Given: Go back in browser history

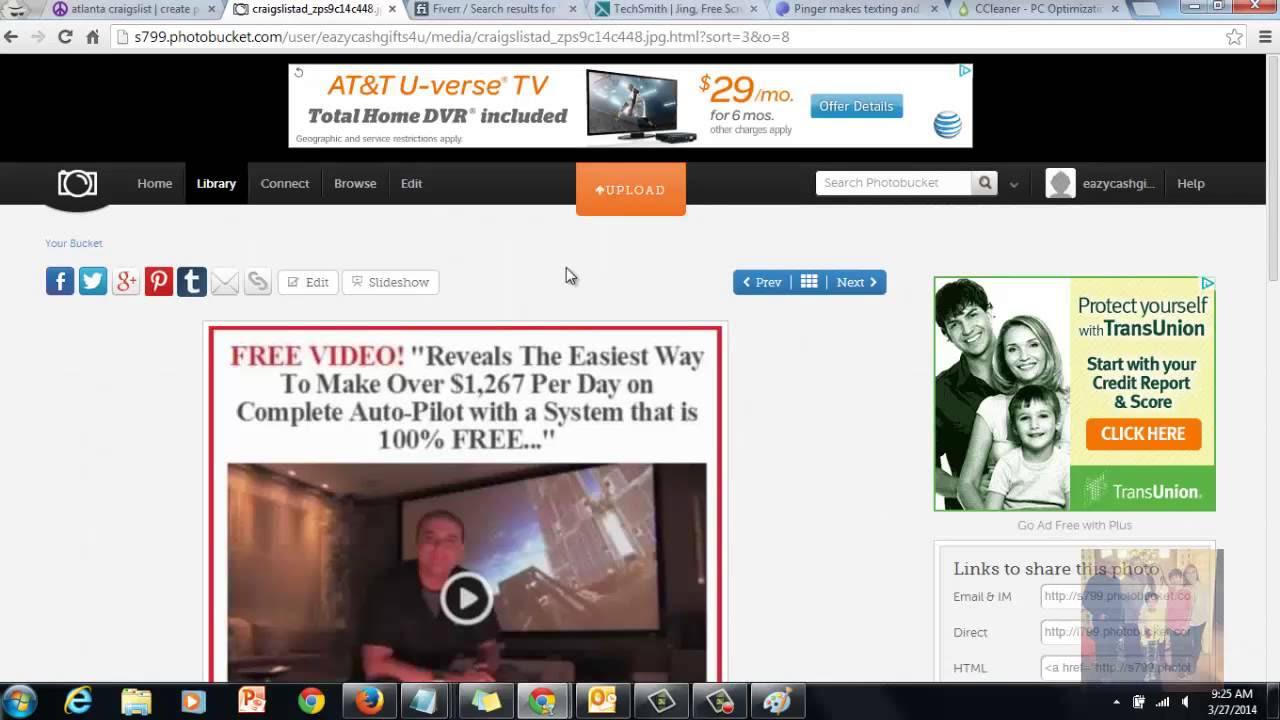Looking at the screenshot, I should coord(11,37).
